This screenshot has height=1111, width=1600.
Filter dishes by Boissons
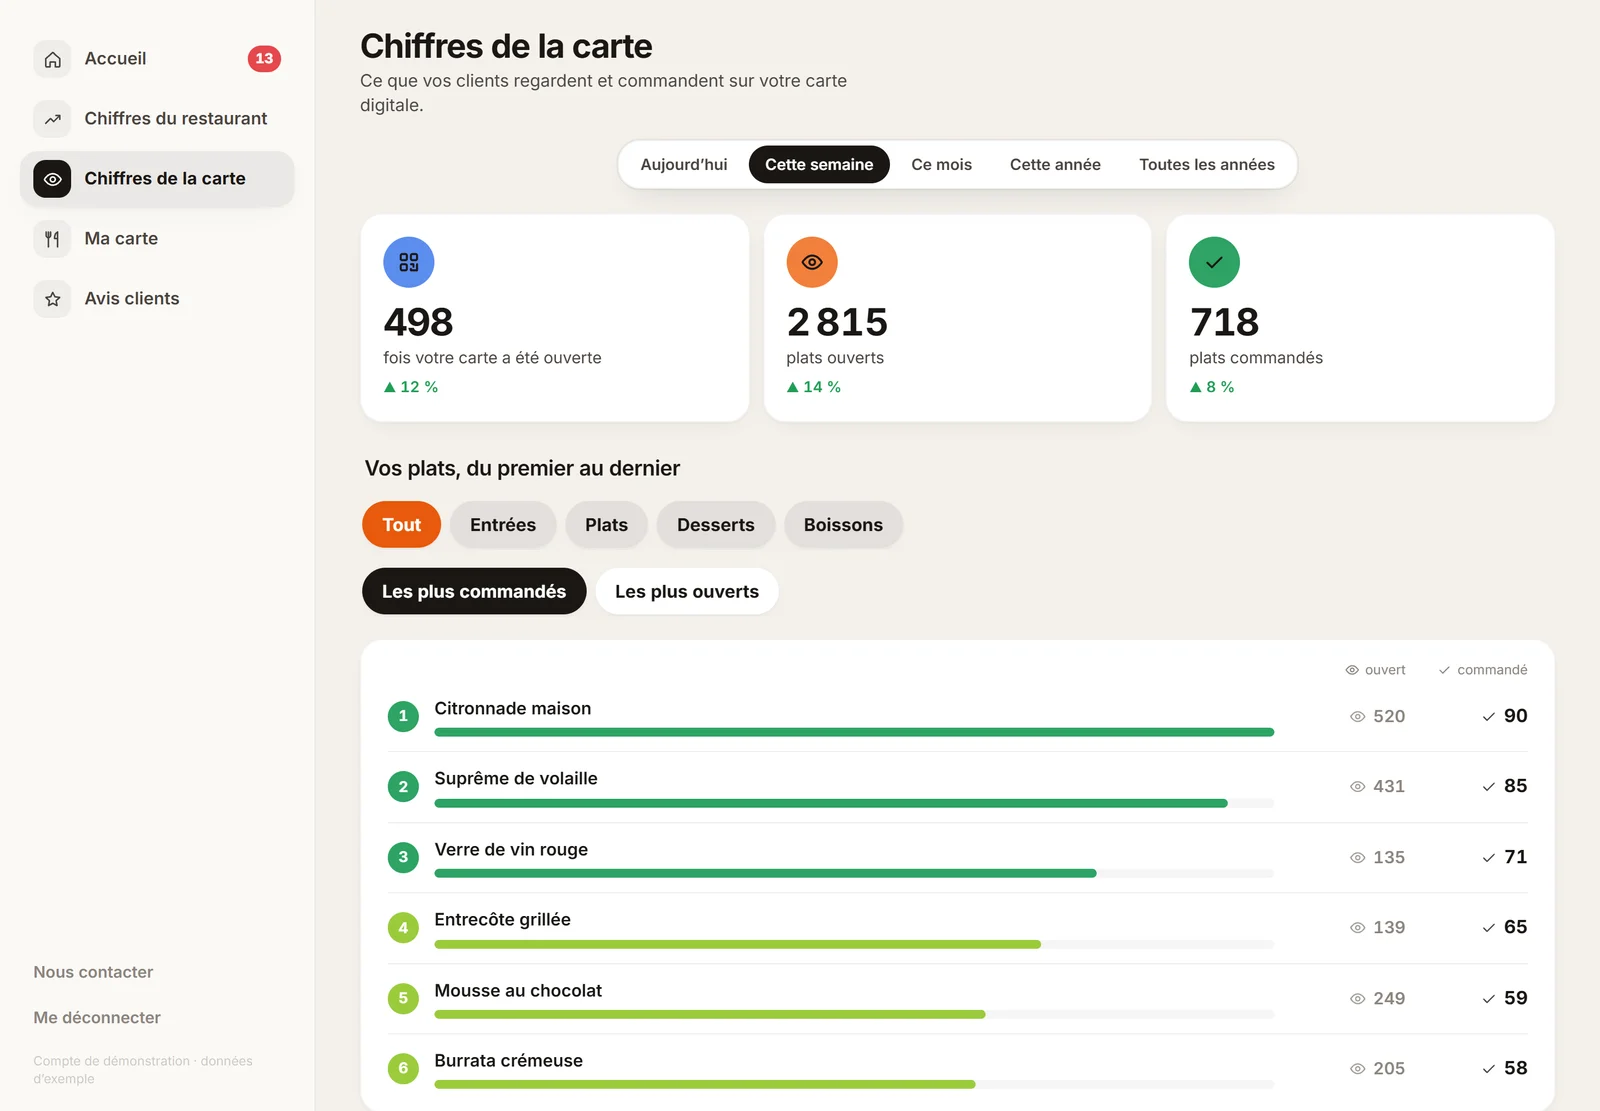coord(843,525)
